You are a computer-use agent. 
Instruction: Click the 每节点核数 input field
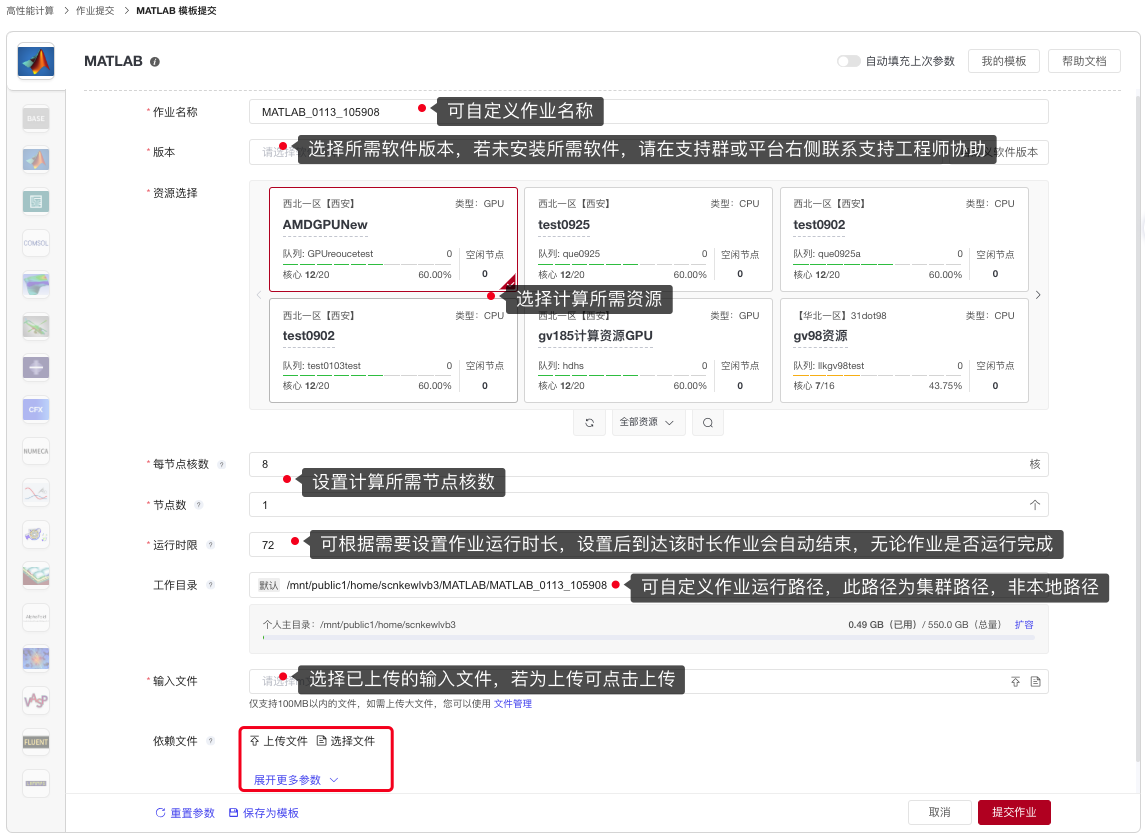pyautogui.click(x=640, y=465)
